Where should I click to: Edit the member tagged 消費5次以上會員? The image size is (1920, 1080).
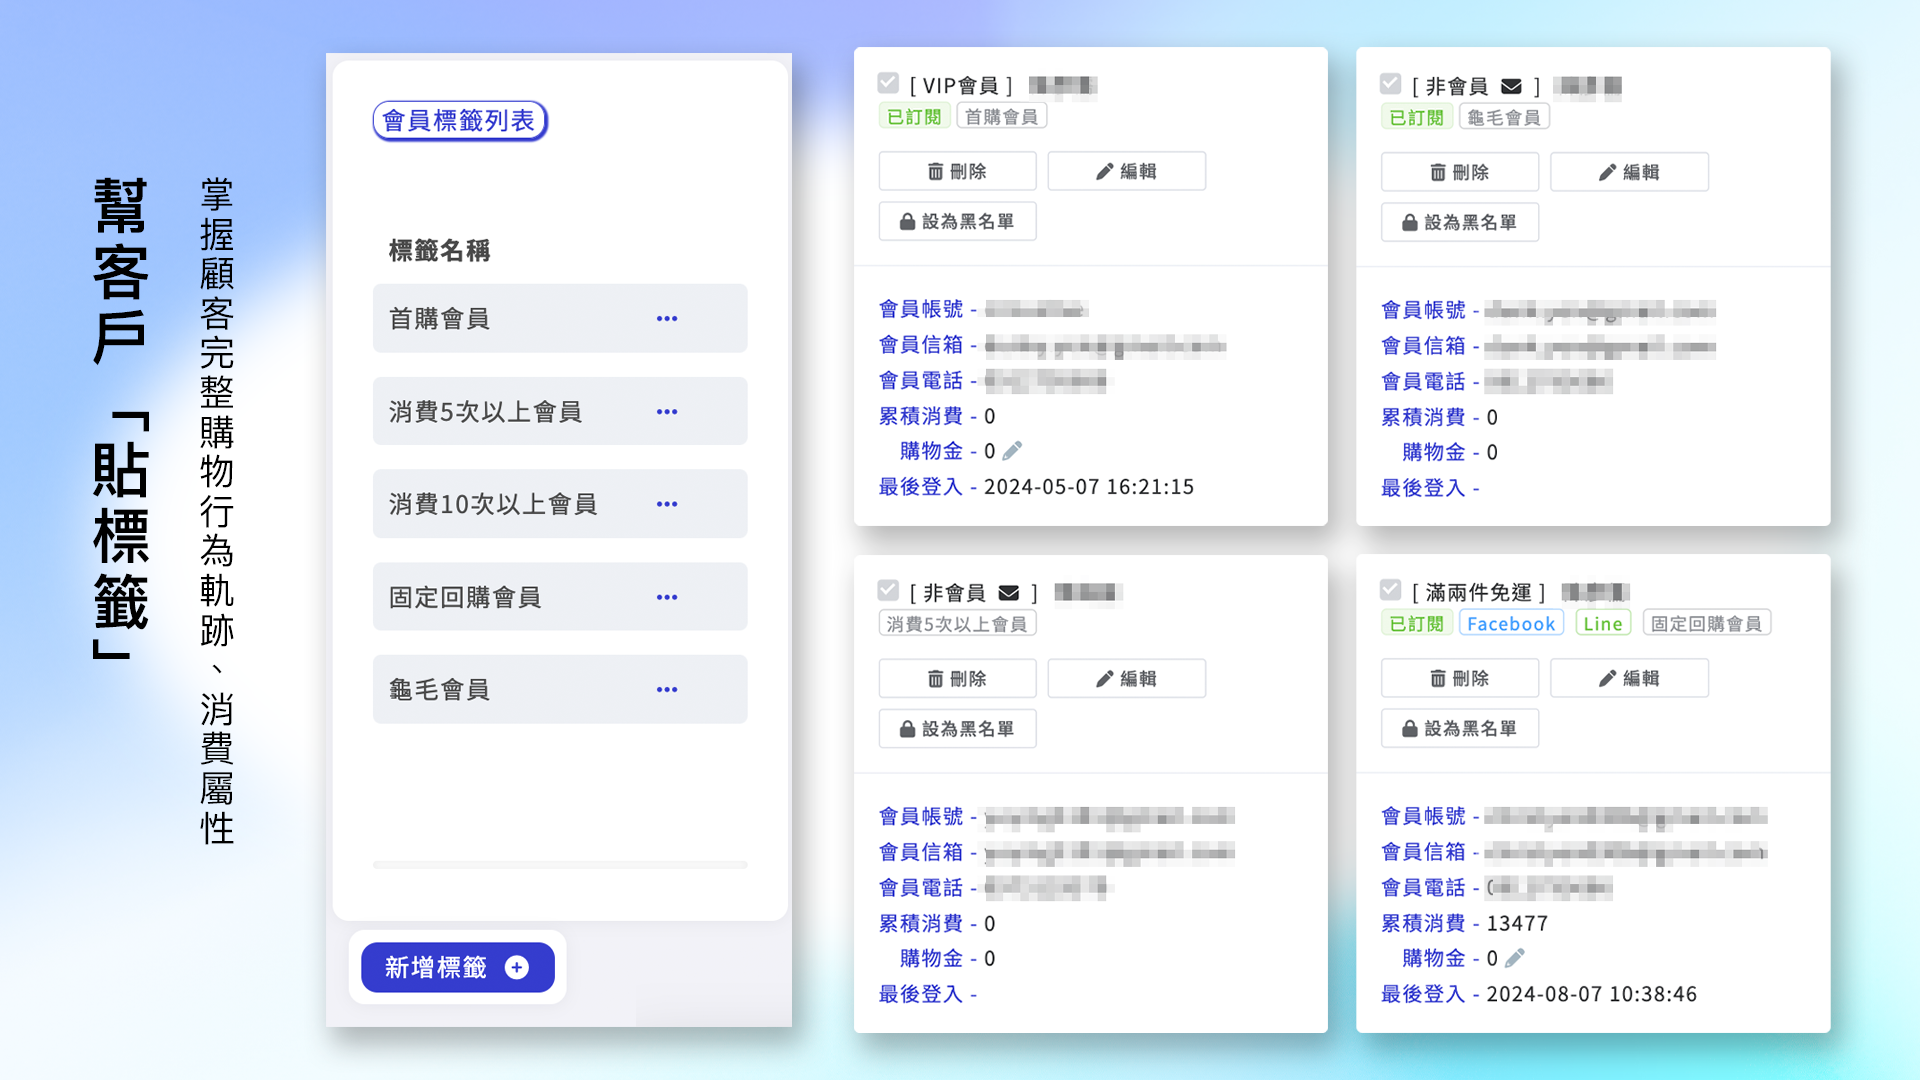coord(1126,678)
